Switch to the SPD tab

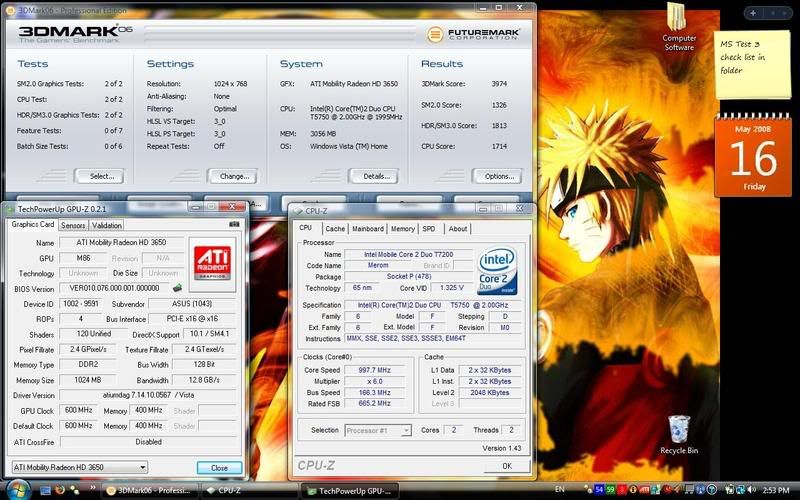[x=429, y=229]
